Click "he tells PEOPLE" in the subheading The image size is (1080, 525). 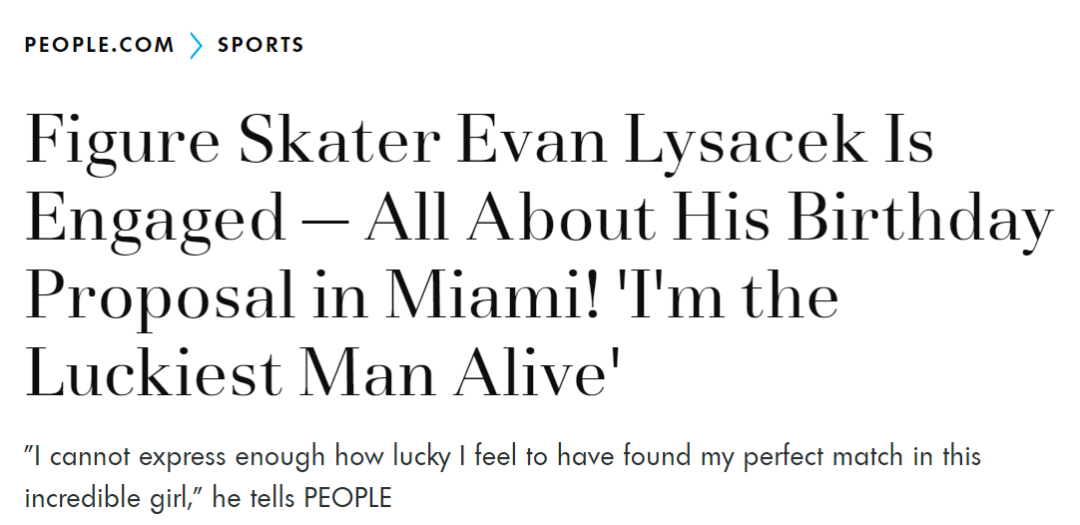302,497
